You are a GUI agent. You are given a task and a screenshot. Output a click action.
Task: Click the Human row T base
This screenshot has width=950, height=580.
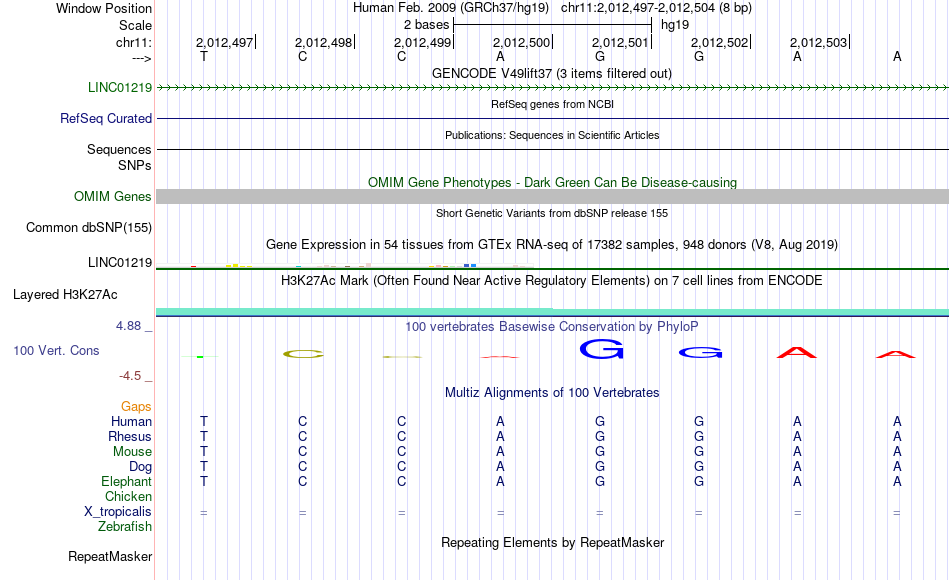click(204, 421)
